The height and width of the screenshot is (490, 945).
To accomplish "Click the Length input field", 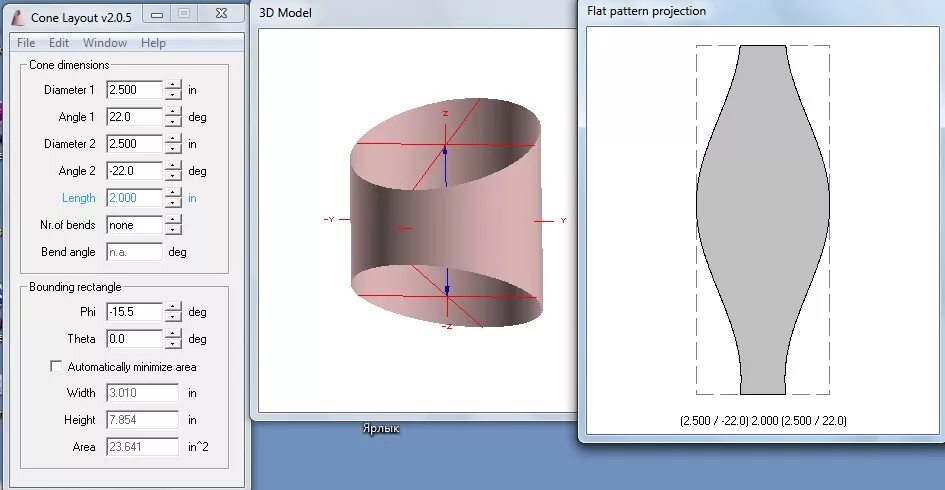I will (x=134, y=198).
